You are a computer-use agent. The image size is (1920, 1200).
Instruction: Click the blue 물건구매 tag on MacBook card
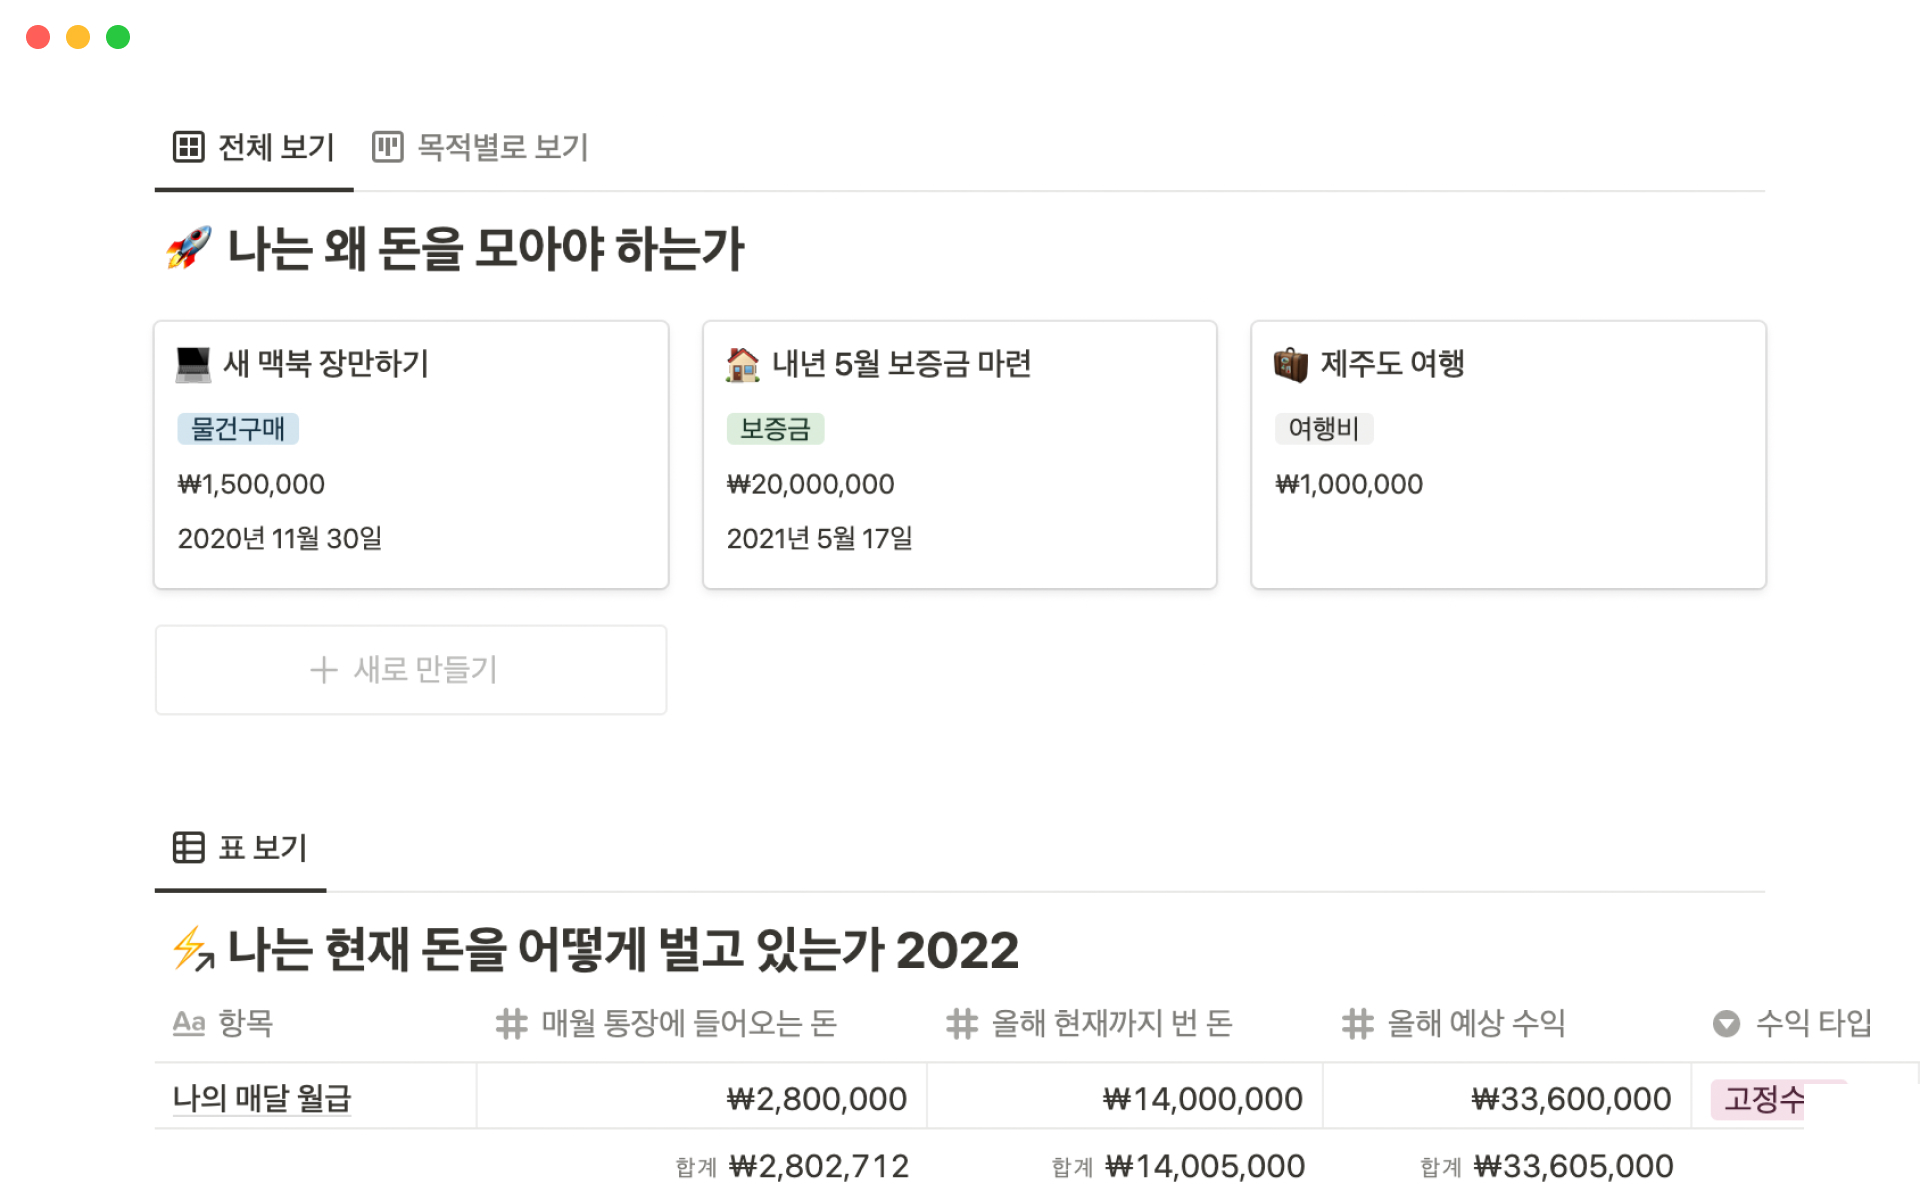tap(238, 429)
